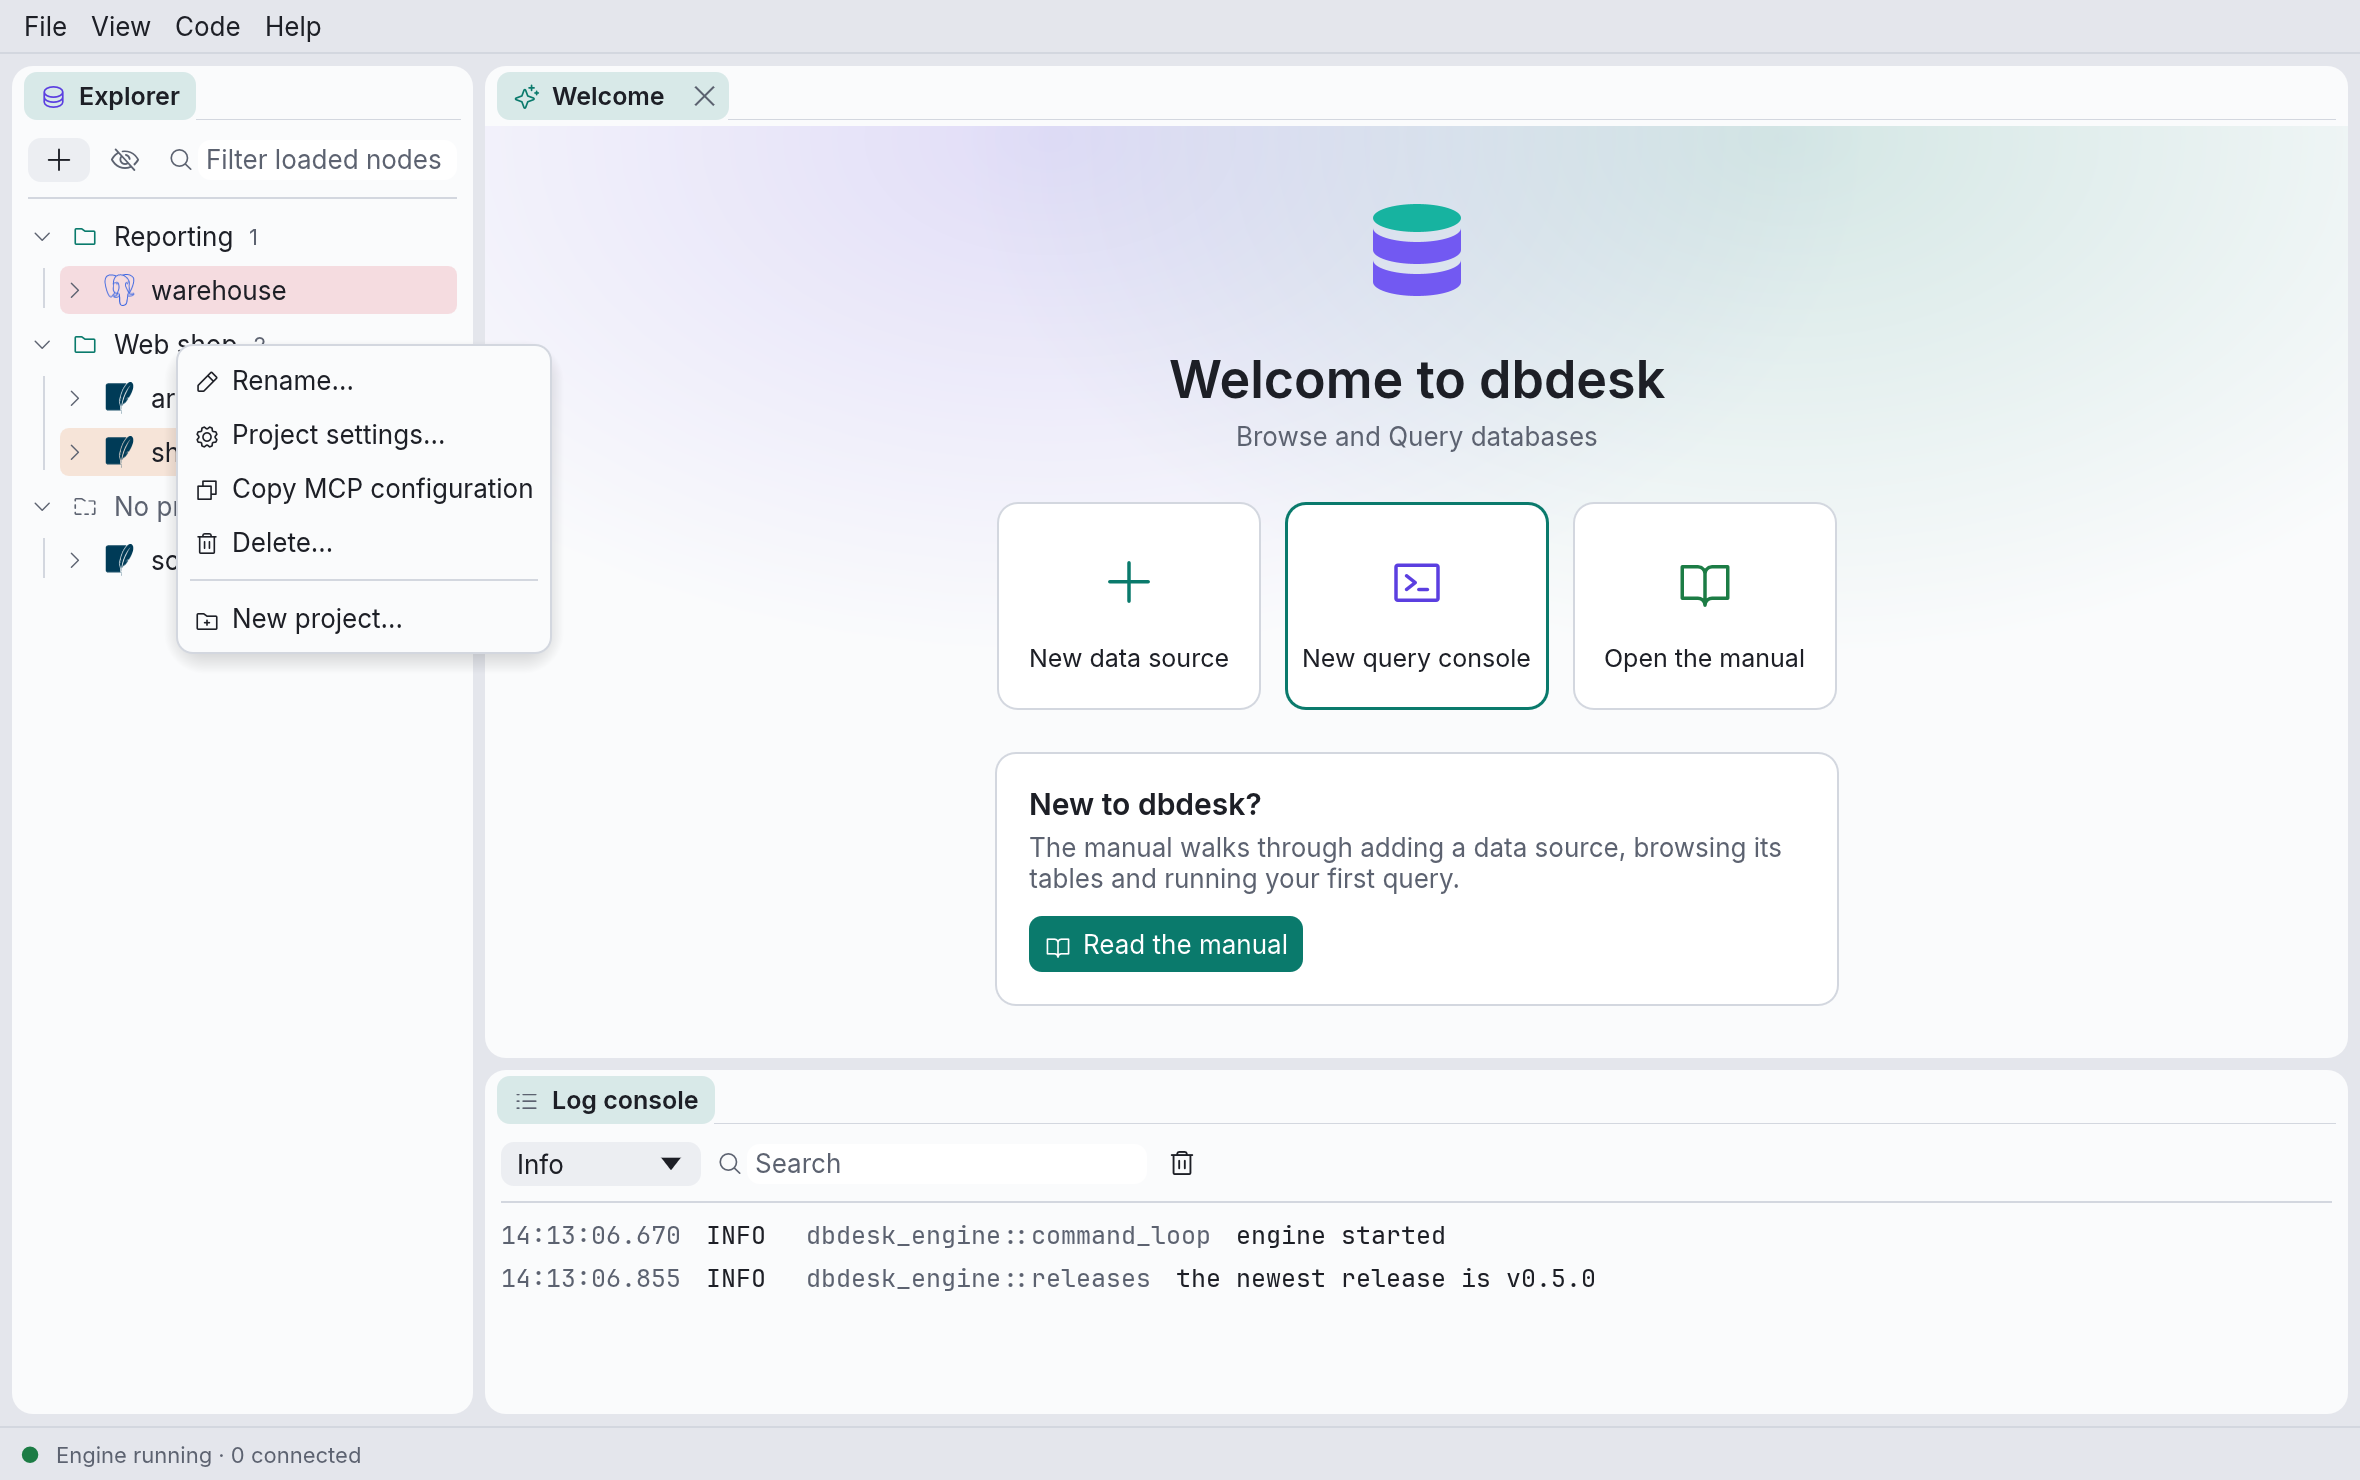Close the Welcome tab
Viewport: 2360px width, 1480px height.
pos(705,96)
